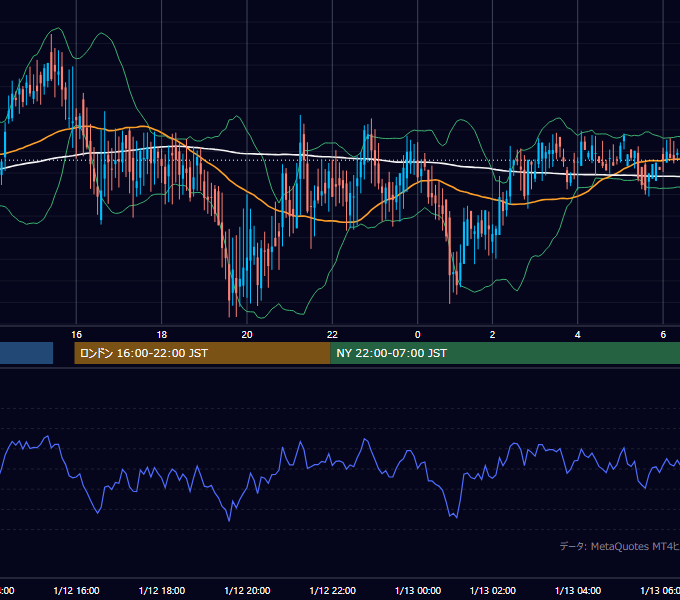Click the '1/12 20:00' date label
The height and width of the screenshot is (600, 680).
click(247, 590)
